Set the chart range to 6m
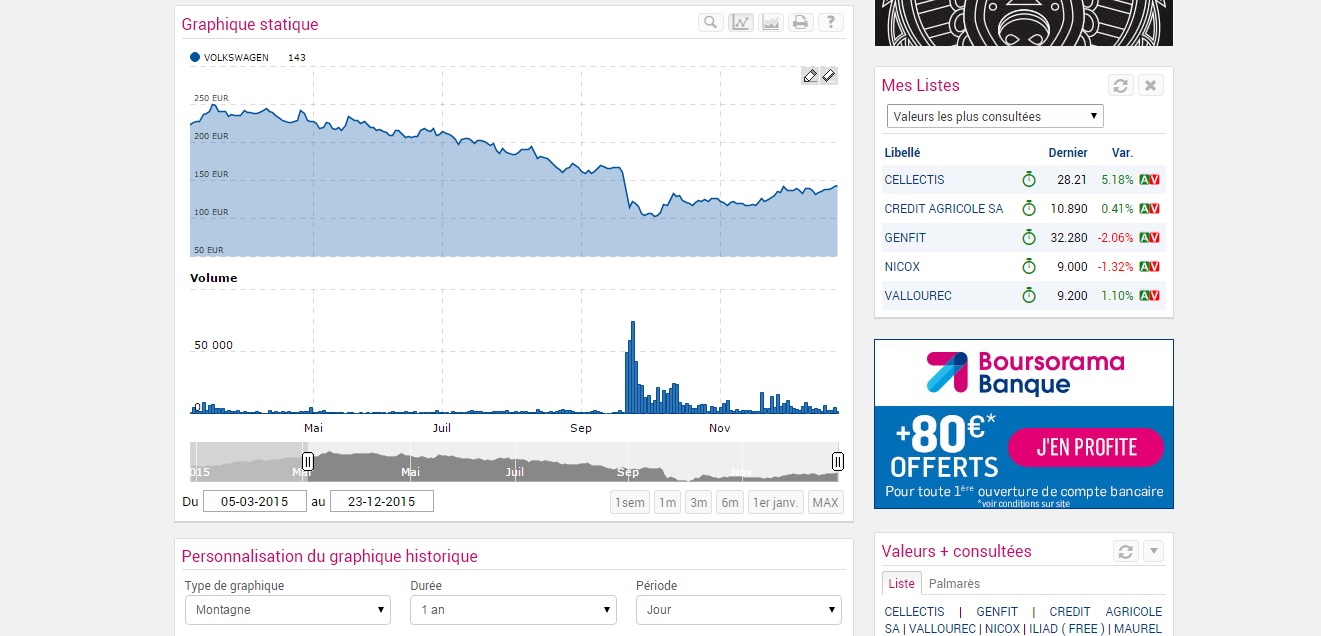Screen dimensions: 1321x636 (730, 502)
